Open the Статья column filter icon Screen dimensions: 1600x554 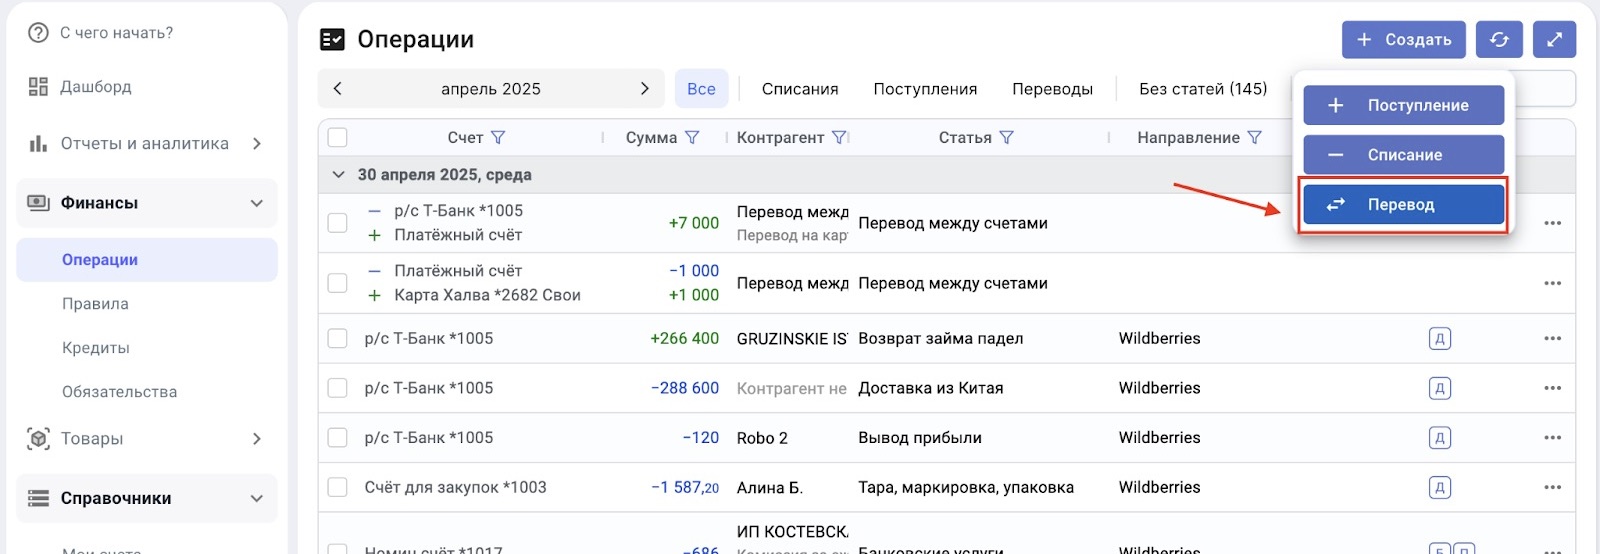(1007, 138)
